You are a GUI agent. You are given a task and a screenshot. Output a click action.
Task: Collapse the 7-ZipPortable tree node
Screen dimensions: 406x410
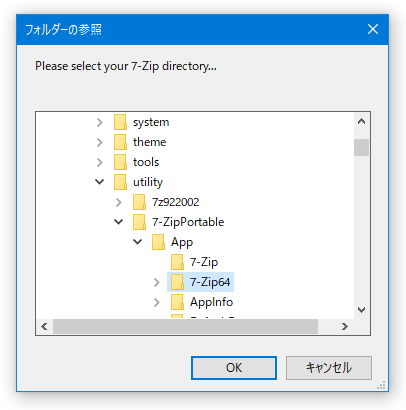pyautogui.click(x=118, y=222)
